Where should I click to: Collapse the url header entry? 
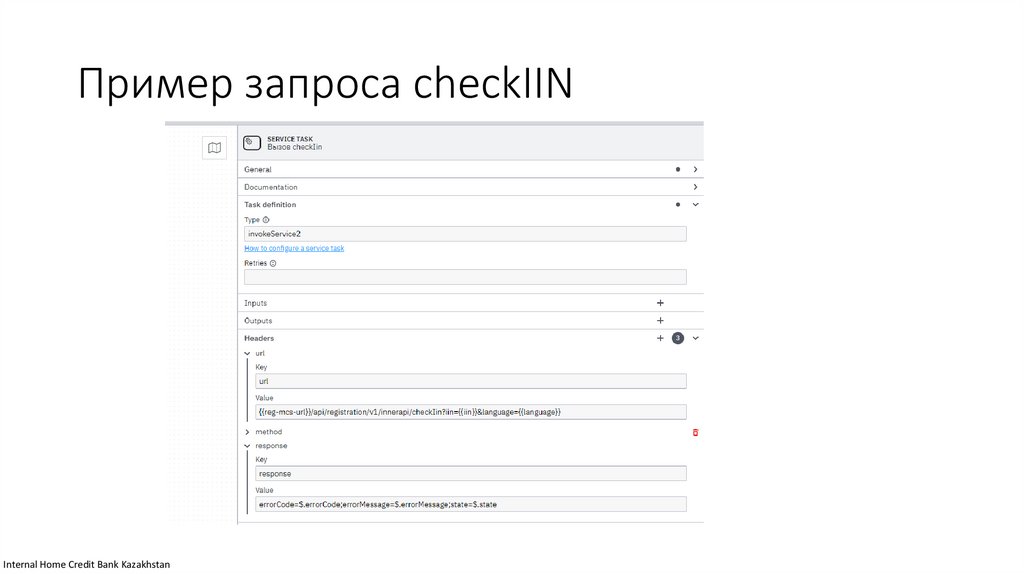tap(248, 353)
